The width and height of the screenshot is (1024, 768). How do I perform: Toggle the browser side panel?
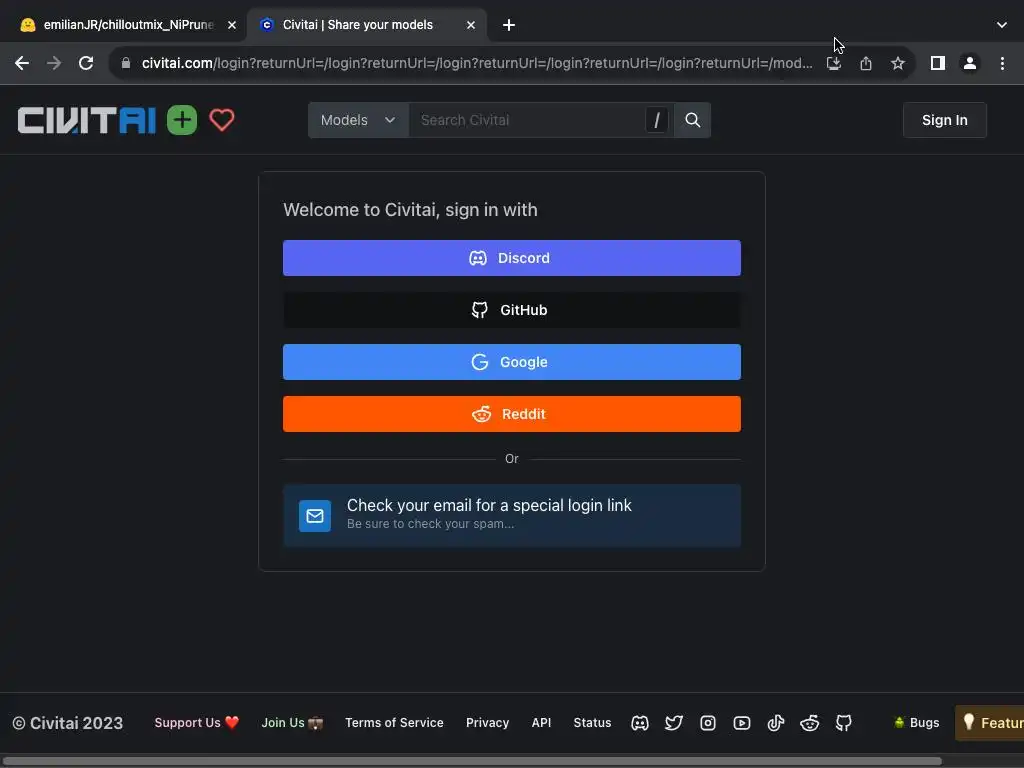pos(938,63)
